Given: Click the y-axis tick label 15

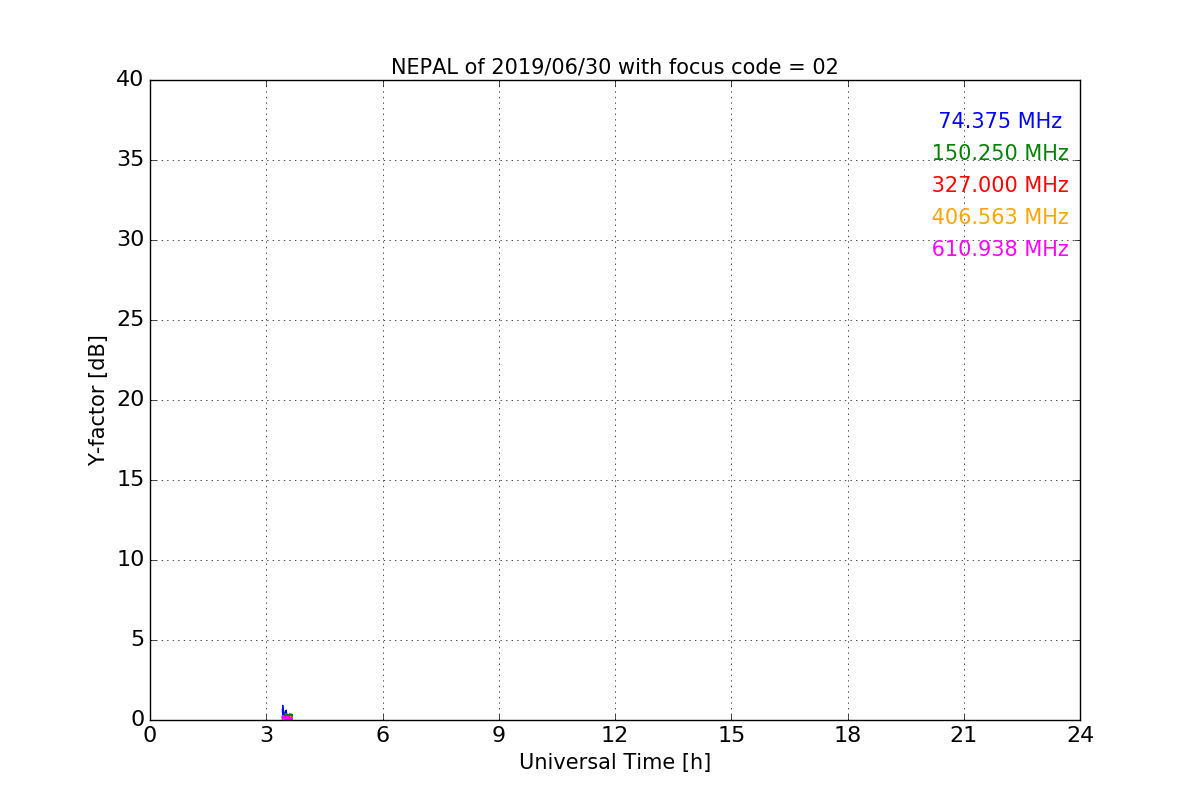Looking at the screenshot, I should [x=130, y=480].
